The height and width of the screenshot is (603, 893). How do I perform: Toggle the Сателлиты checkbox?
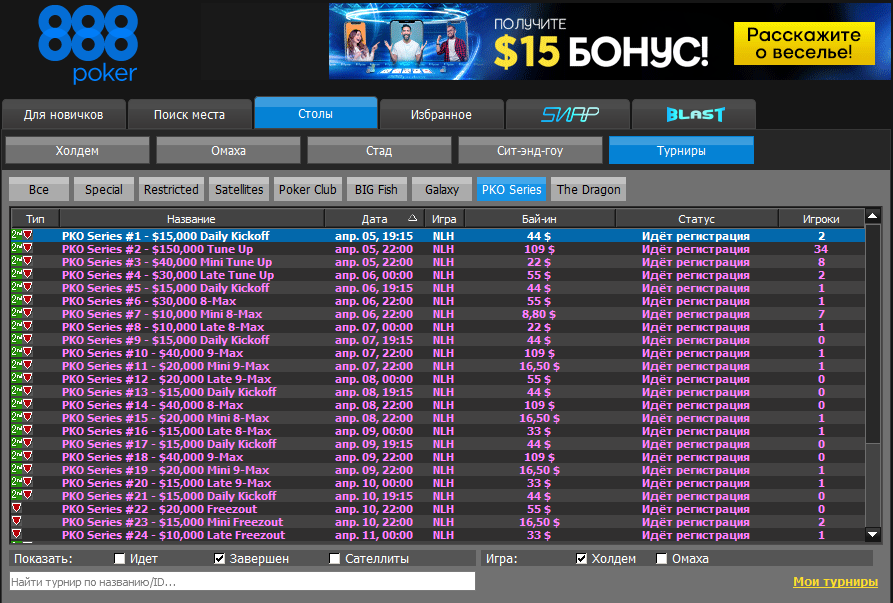pyautogui.click(x=335, y=559)
